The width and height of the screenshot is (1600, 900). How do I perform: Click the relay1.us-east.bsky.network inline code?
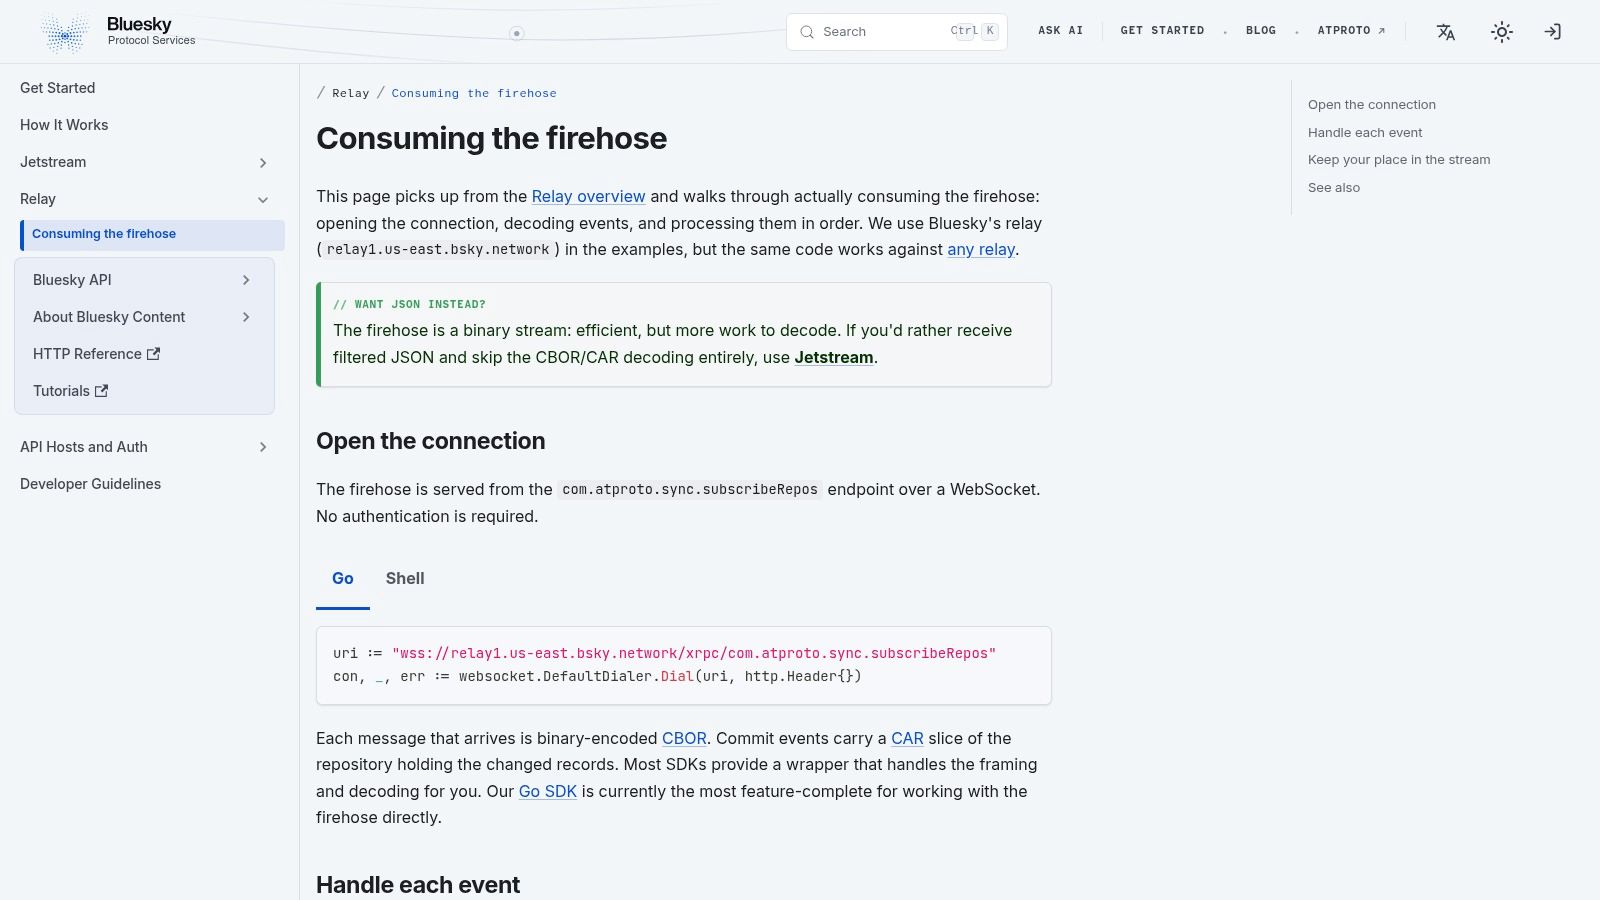[x=438, y=249]
